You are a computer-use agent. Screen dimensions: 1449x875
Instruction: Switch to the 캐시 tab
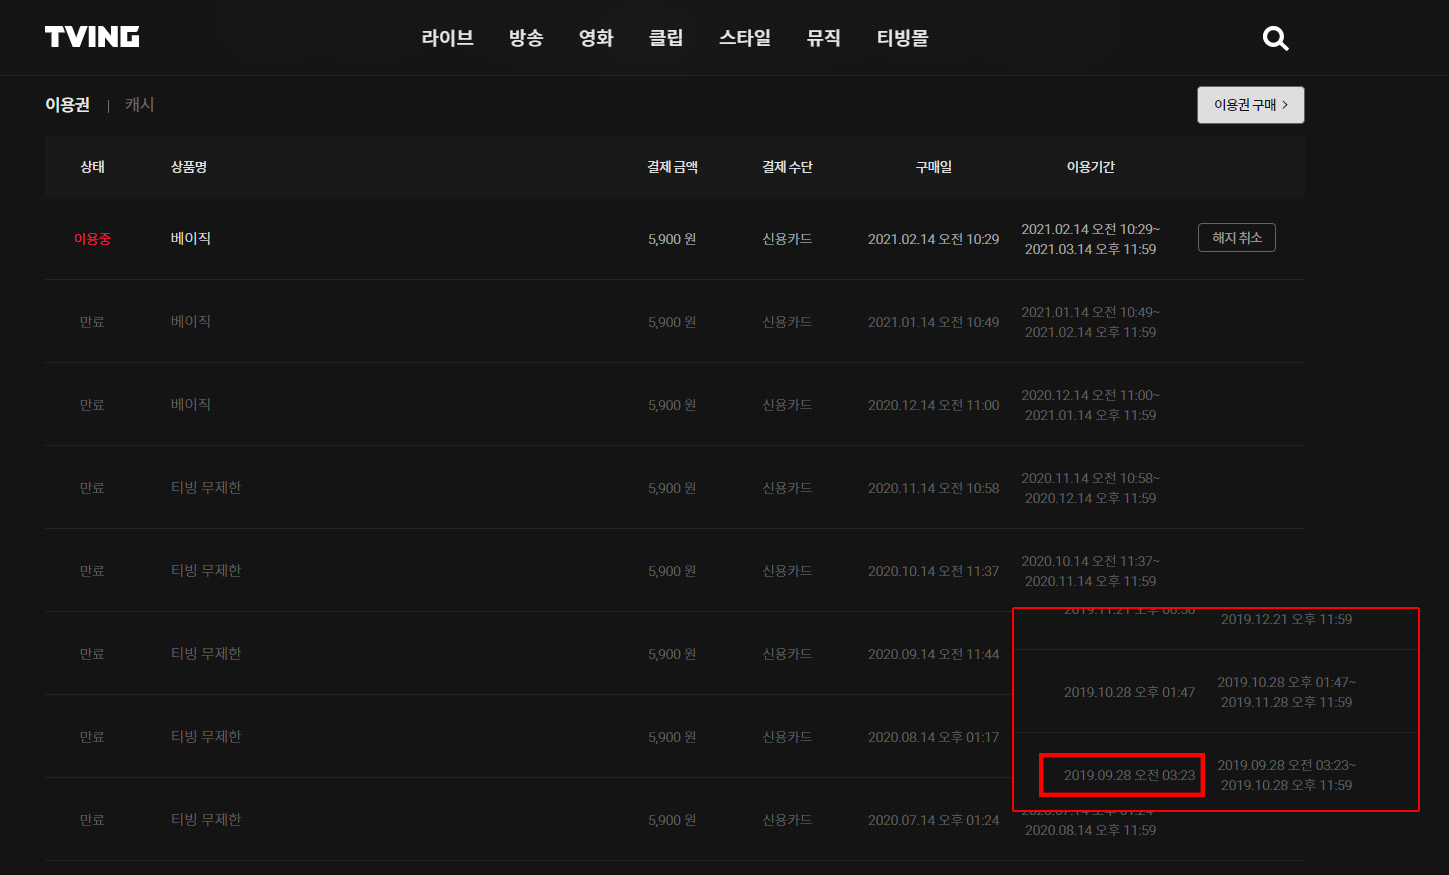(x=139, y=104)
